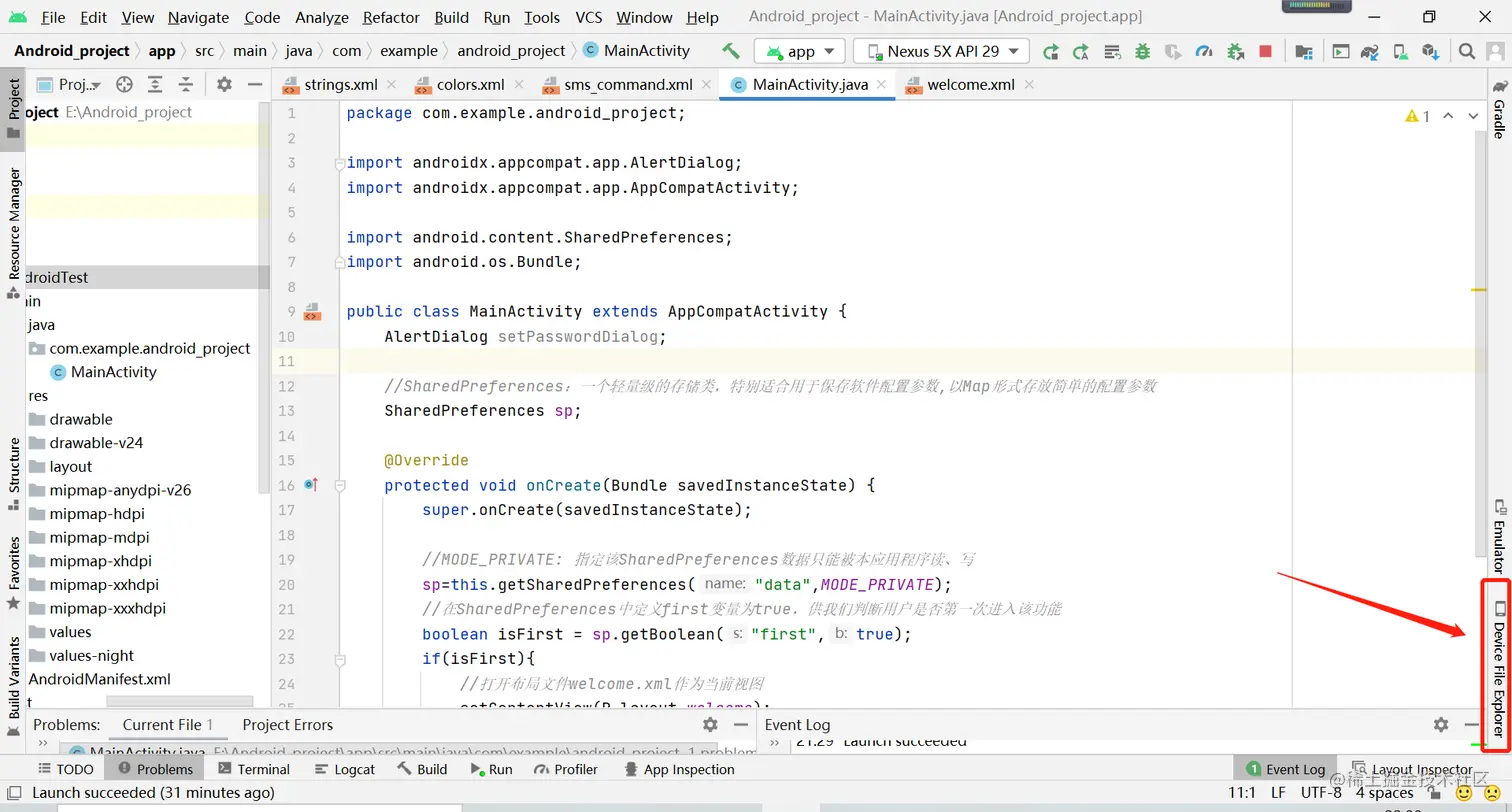Open the Logcat tool window
The width and height of the screenshot is (1512, 812).
(345, 769)
